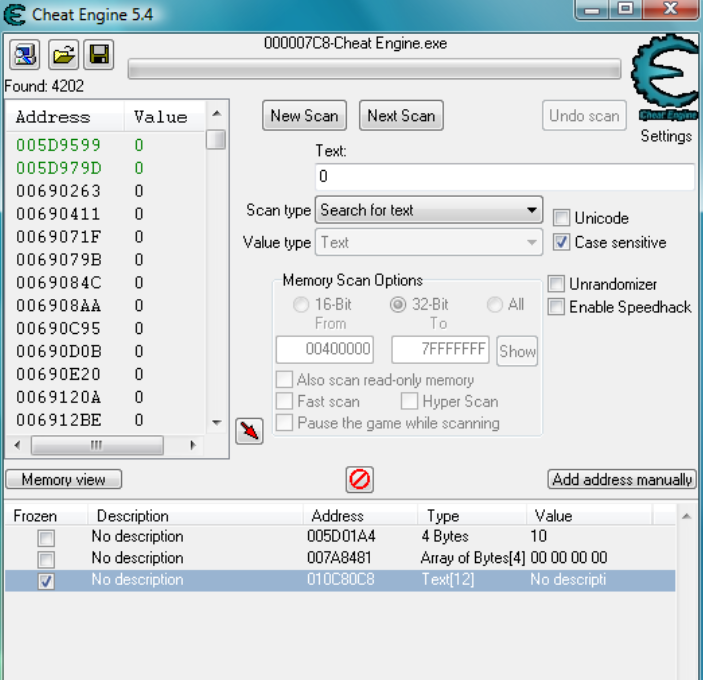Open the Scan type dropdown
The width and height of the screenshot is (703, 680).
[x=429, y=209]
